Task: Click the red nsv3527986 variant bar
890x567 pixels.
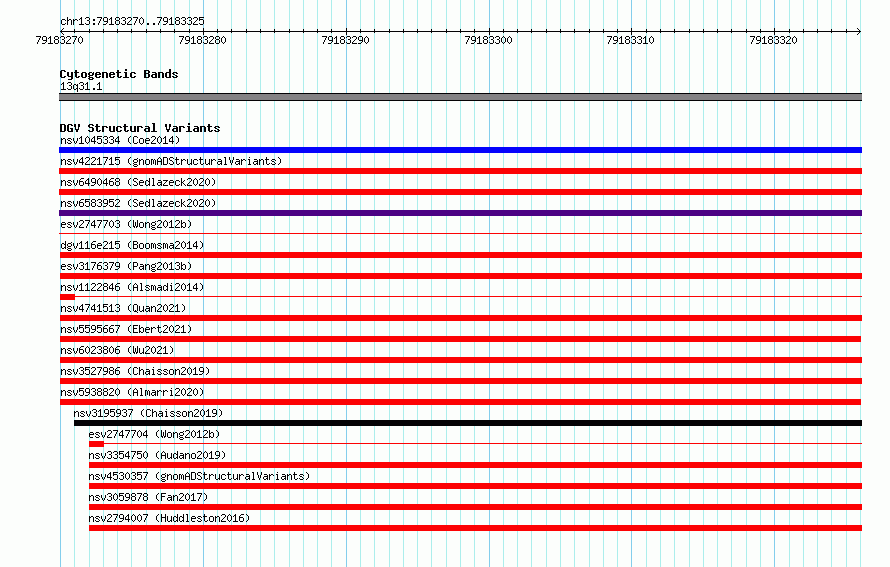Action: (x=460, y=381)
